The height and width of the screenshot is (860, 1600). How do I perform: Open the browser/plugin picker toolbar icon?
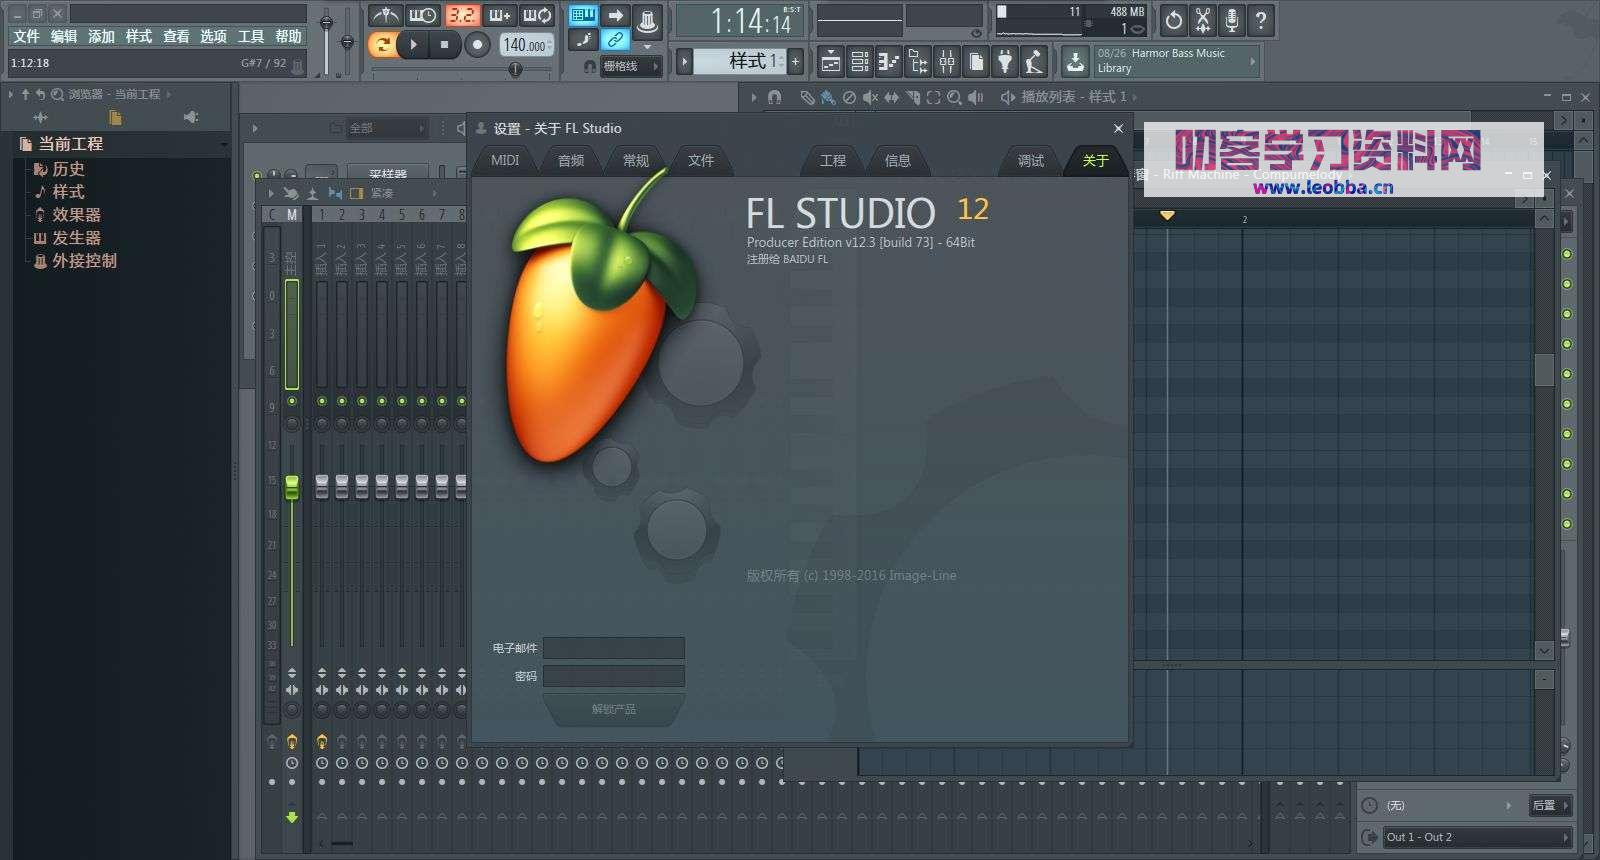point(918,62)
